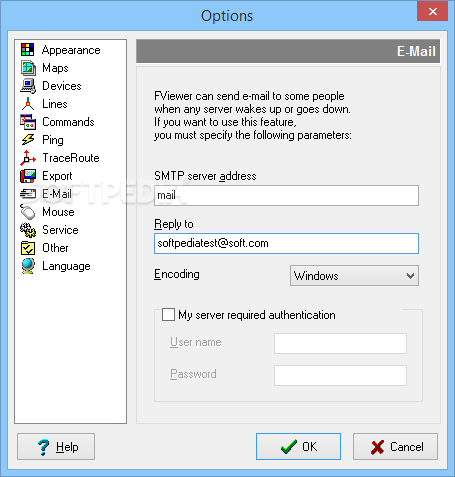Click the Cancel button

[395, 447]
